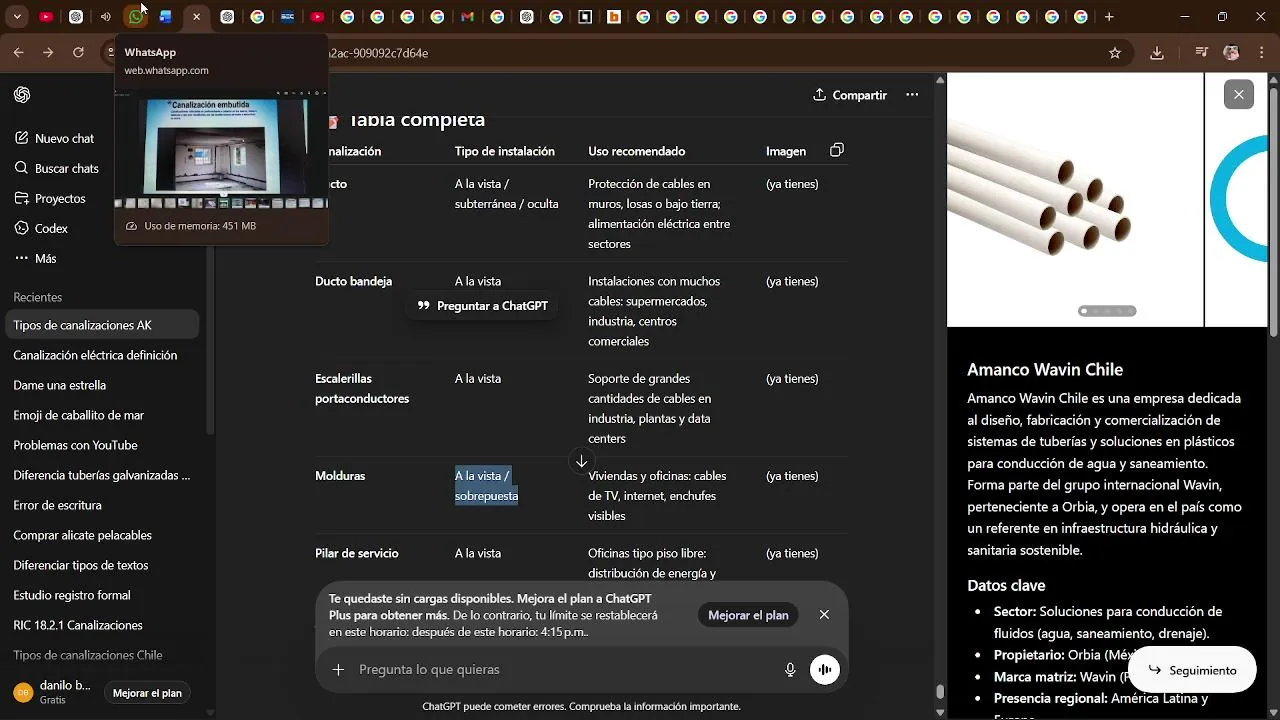Open chat Comprar alicate pelacables

pos(103,535)
